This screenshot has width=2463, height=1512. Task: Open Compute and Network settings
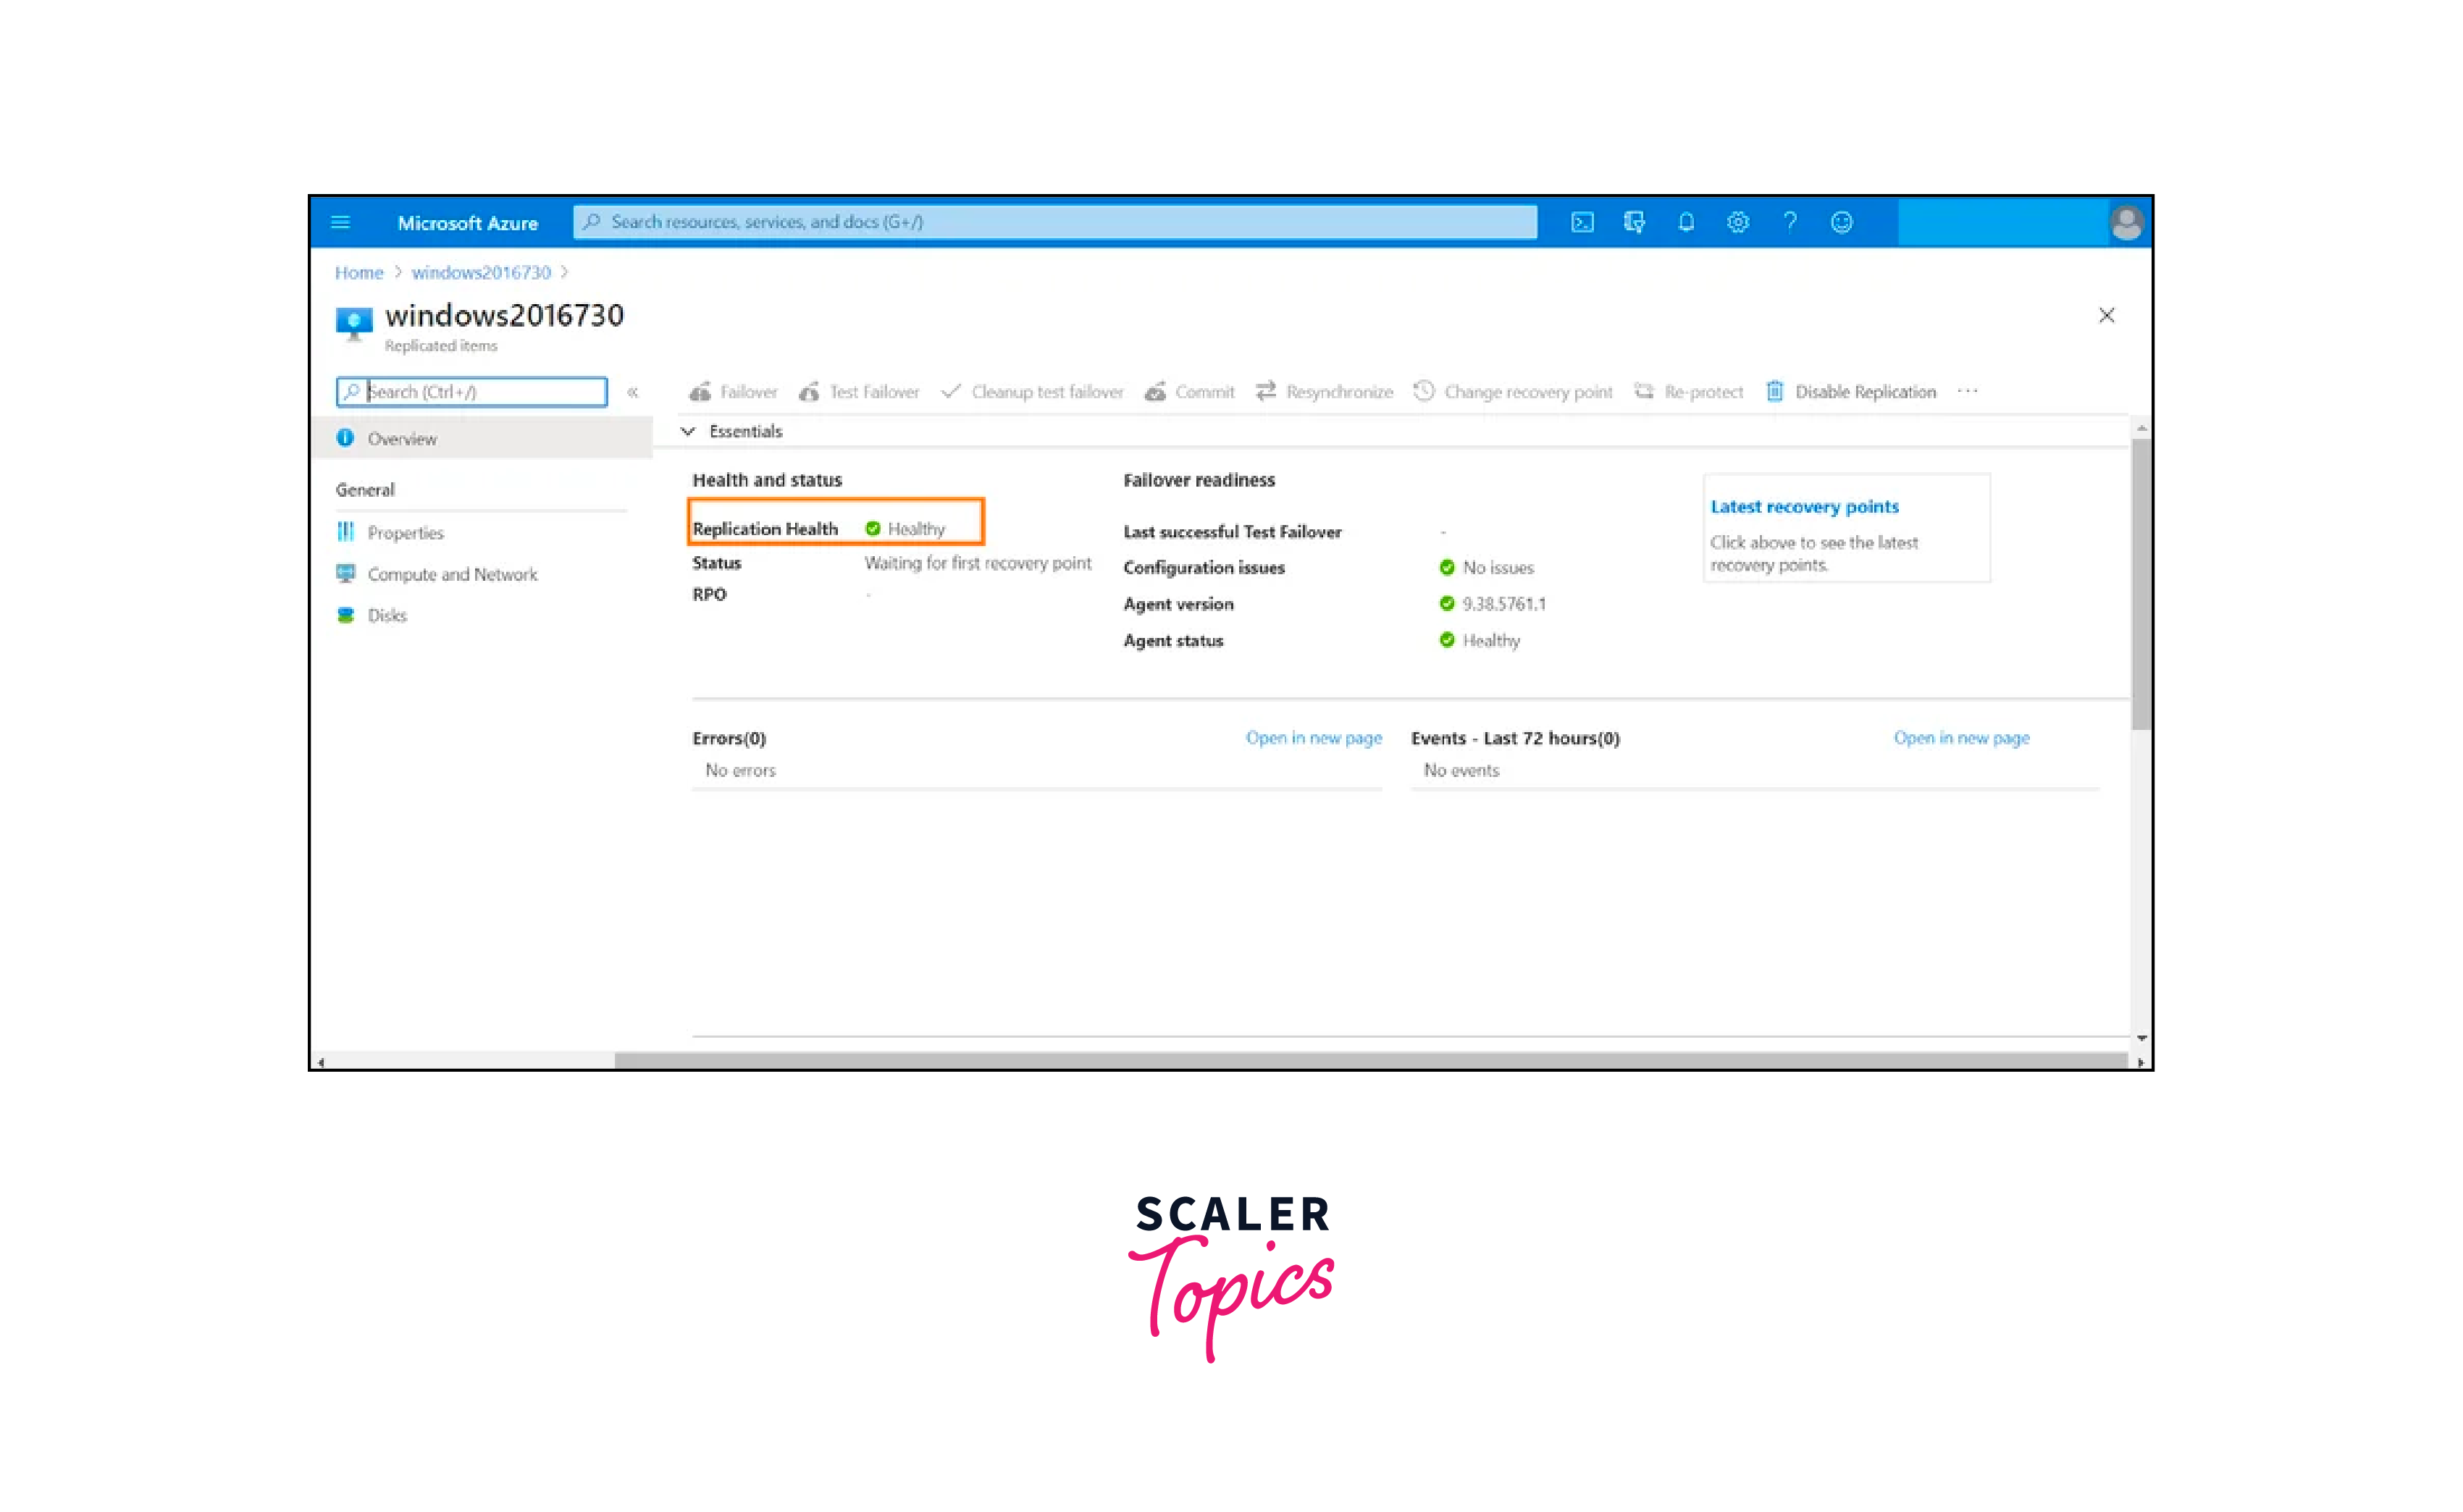(452, 574)
